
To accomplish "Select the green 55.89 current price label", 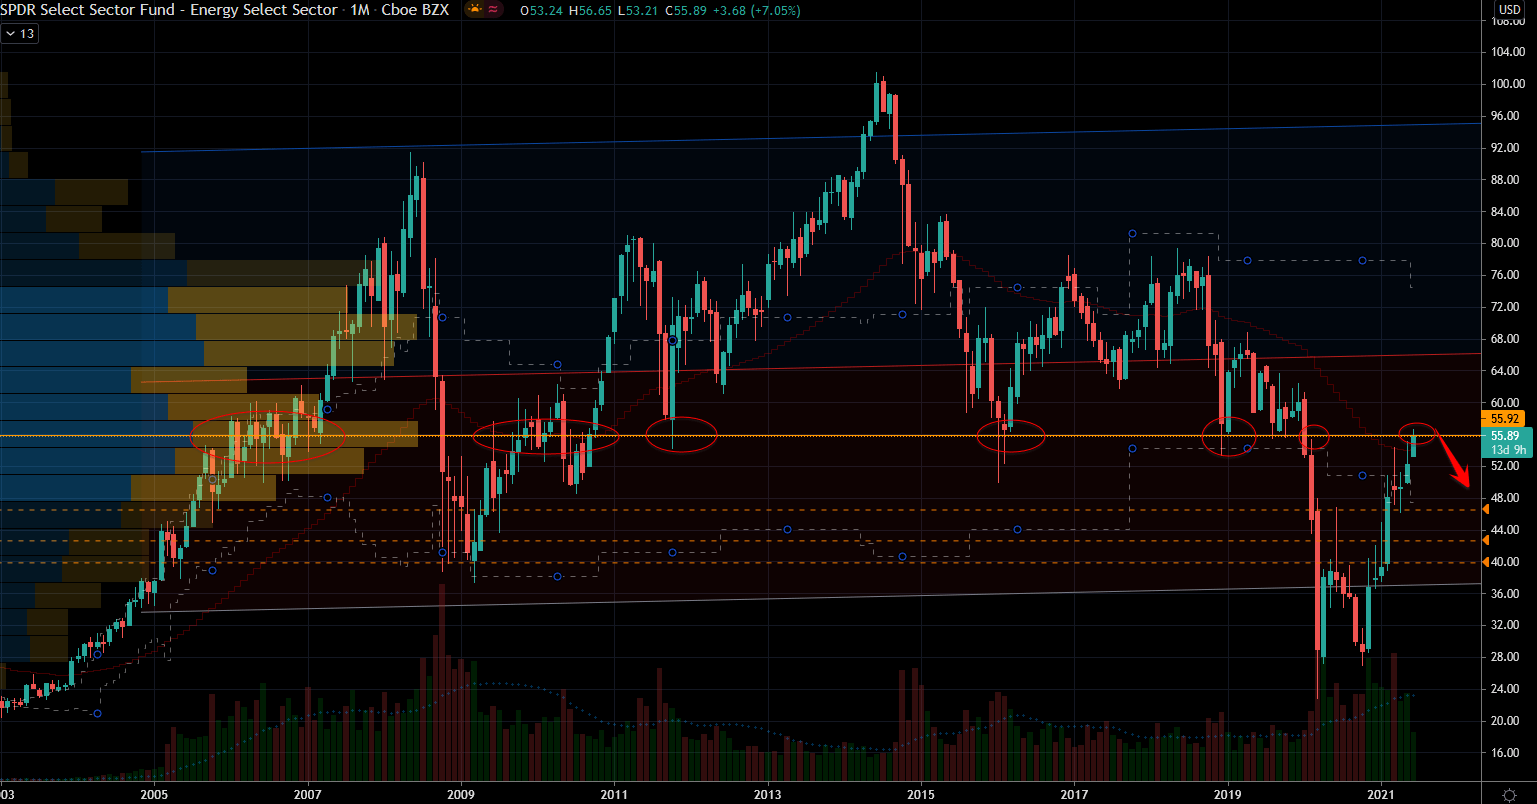I will (x=1505, y=436).
